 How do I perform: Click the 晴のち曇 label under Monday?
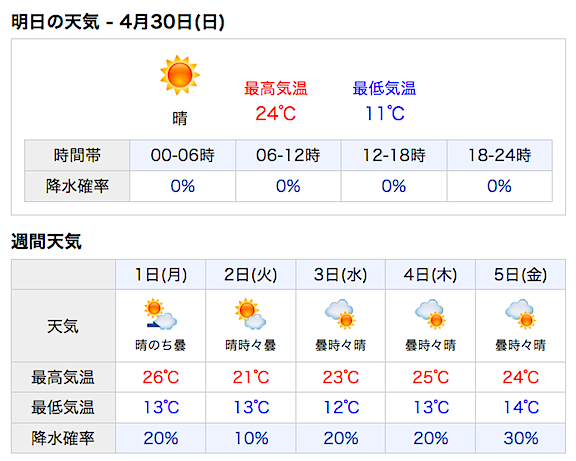(161, 345)
